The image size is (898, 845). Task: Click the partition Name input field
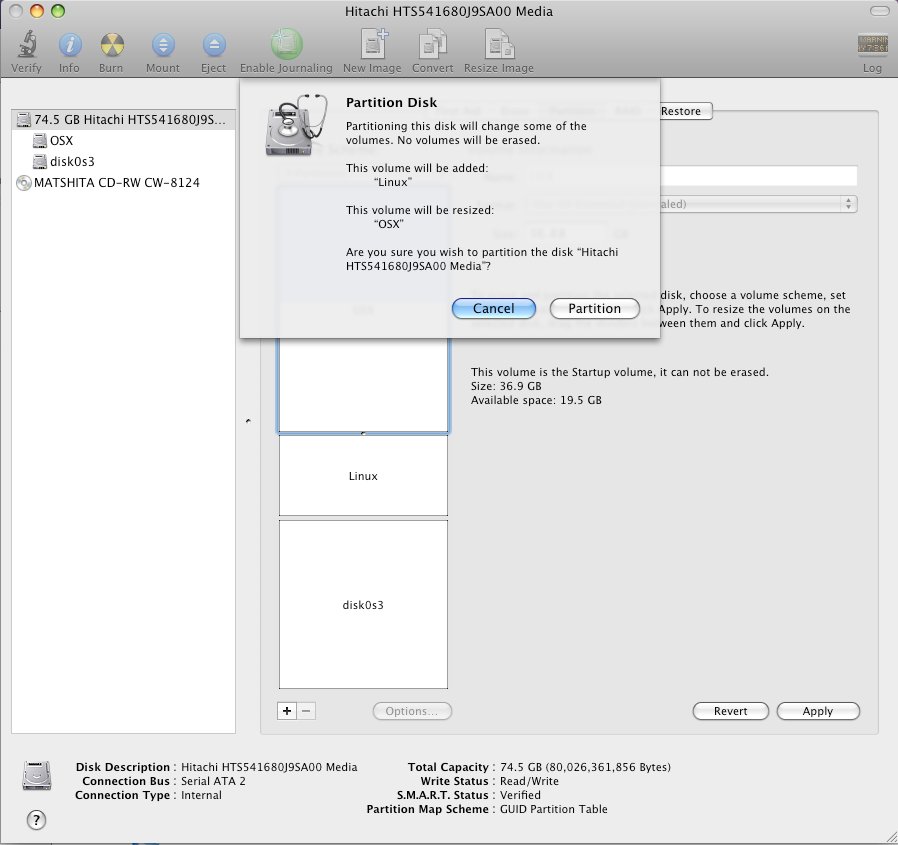point(759,176)
